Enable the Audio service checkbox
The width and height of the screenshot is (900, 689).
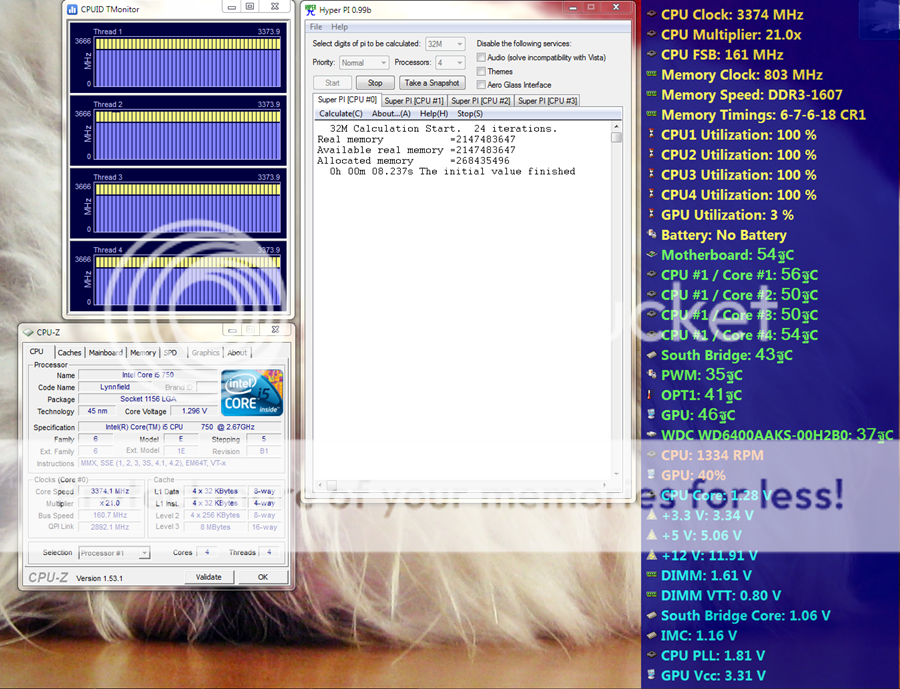point(482,58)
